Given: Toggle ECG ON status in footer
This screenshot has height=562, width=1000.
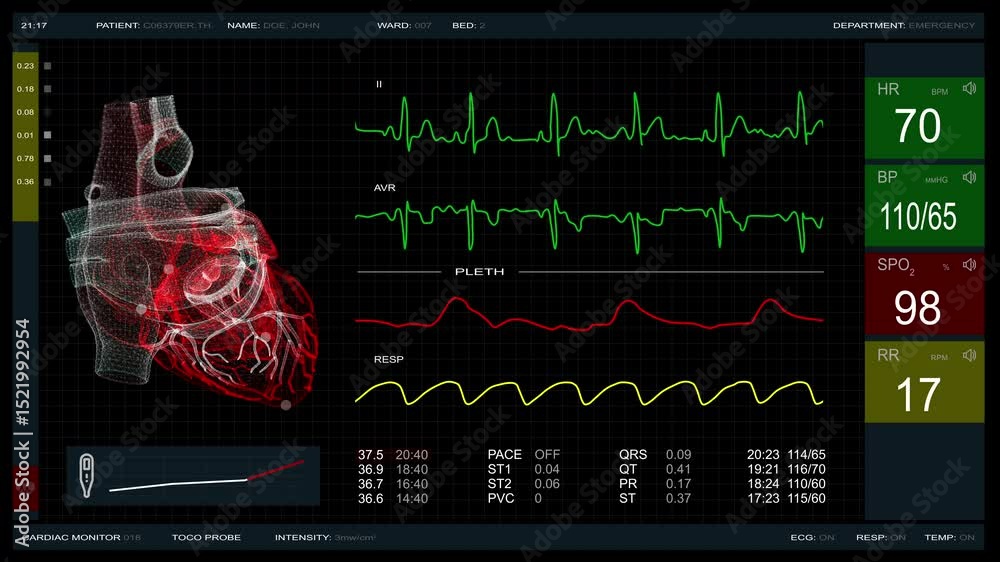Looking at the screenshot, I should [x=812, y=538].
